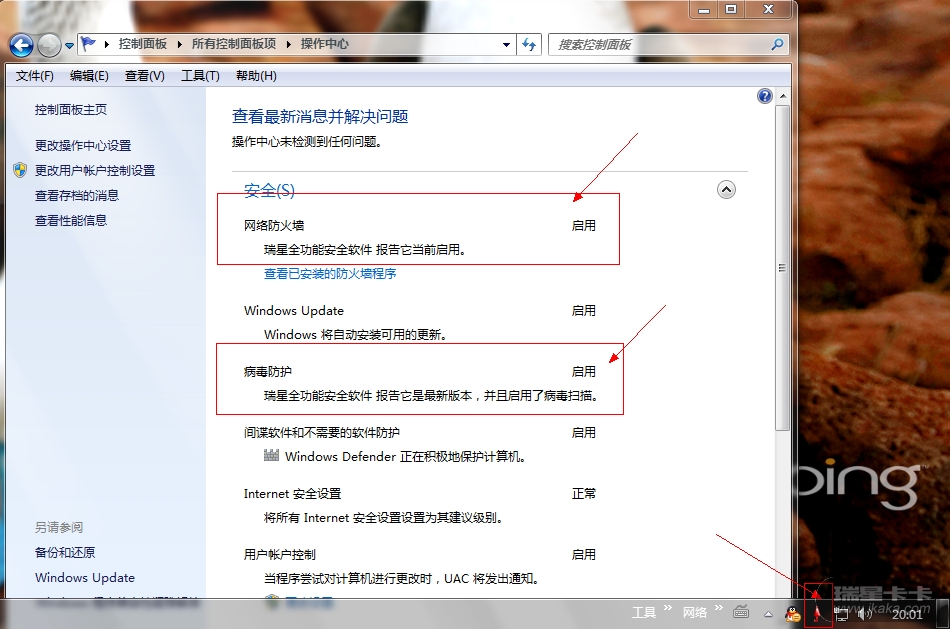Expand the arrow before 控制面板 breadcrumb
The width and height of the screenshot is (950, 629).
(107, 44)
